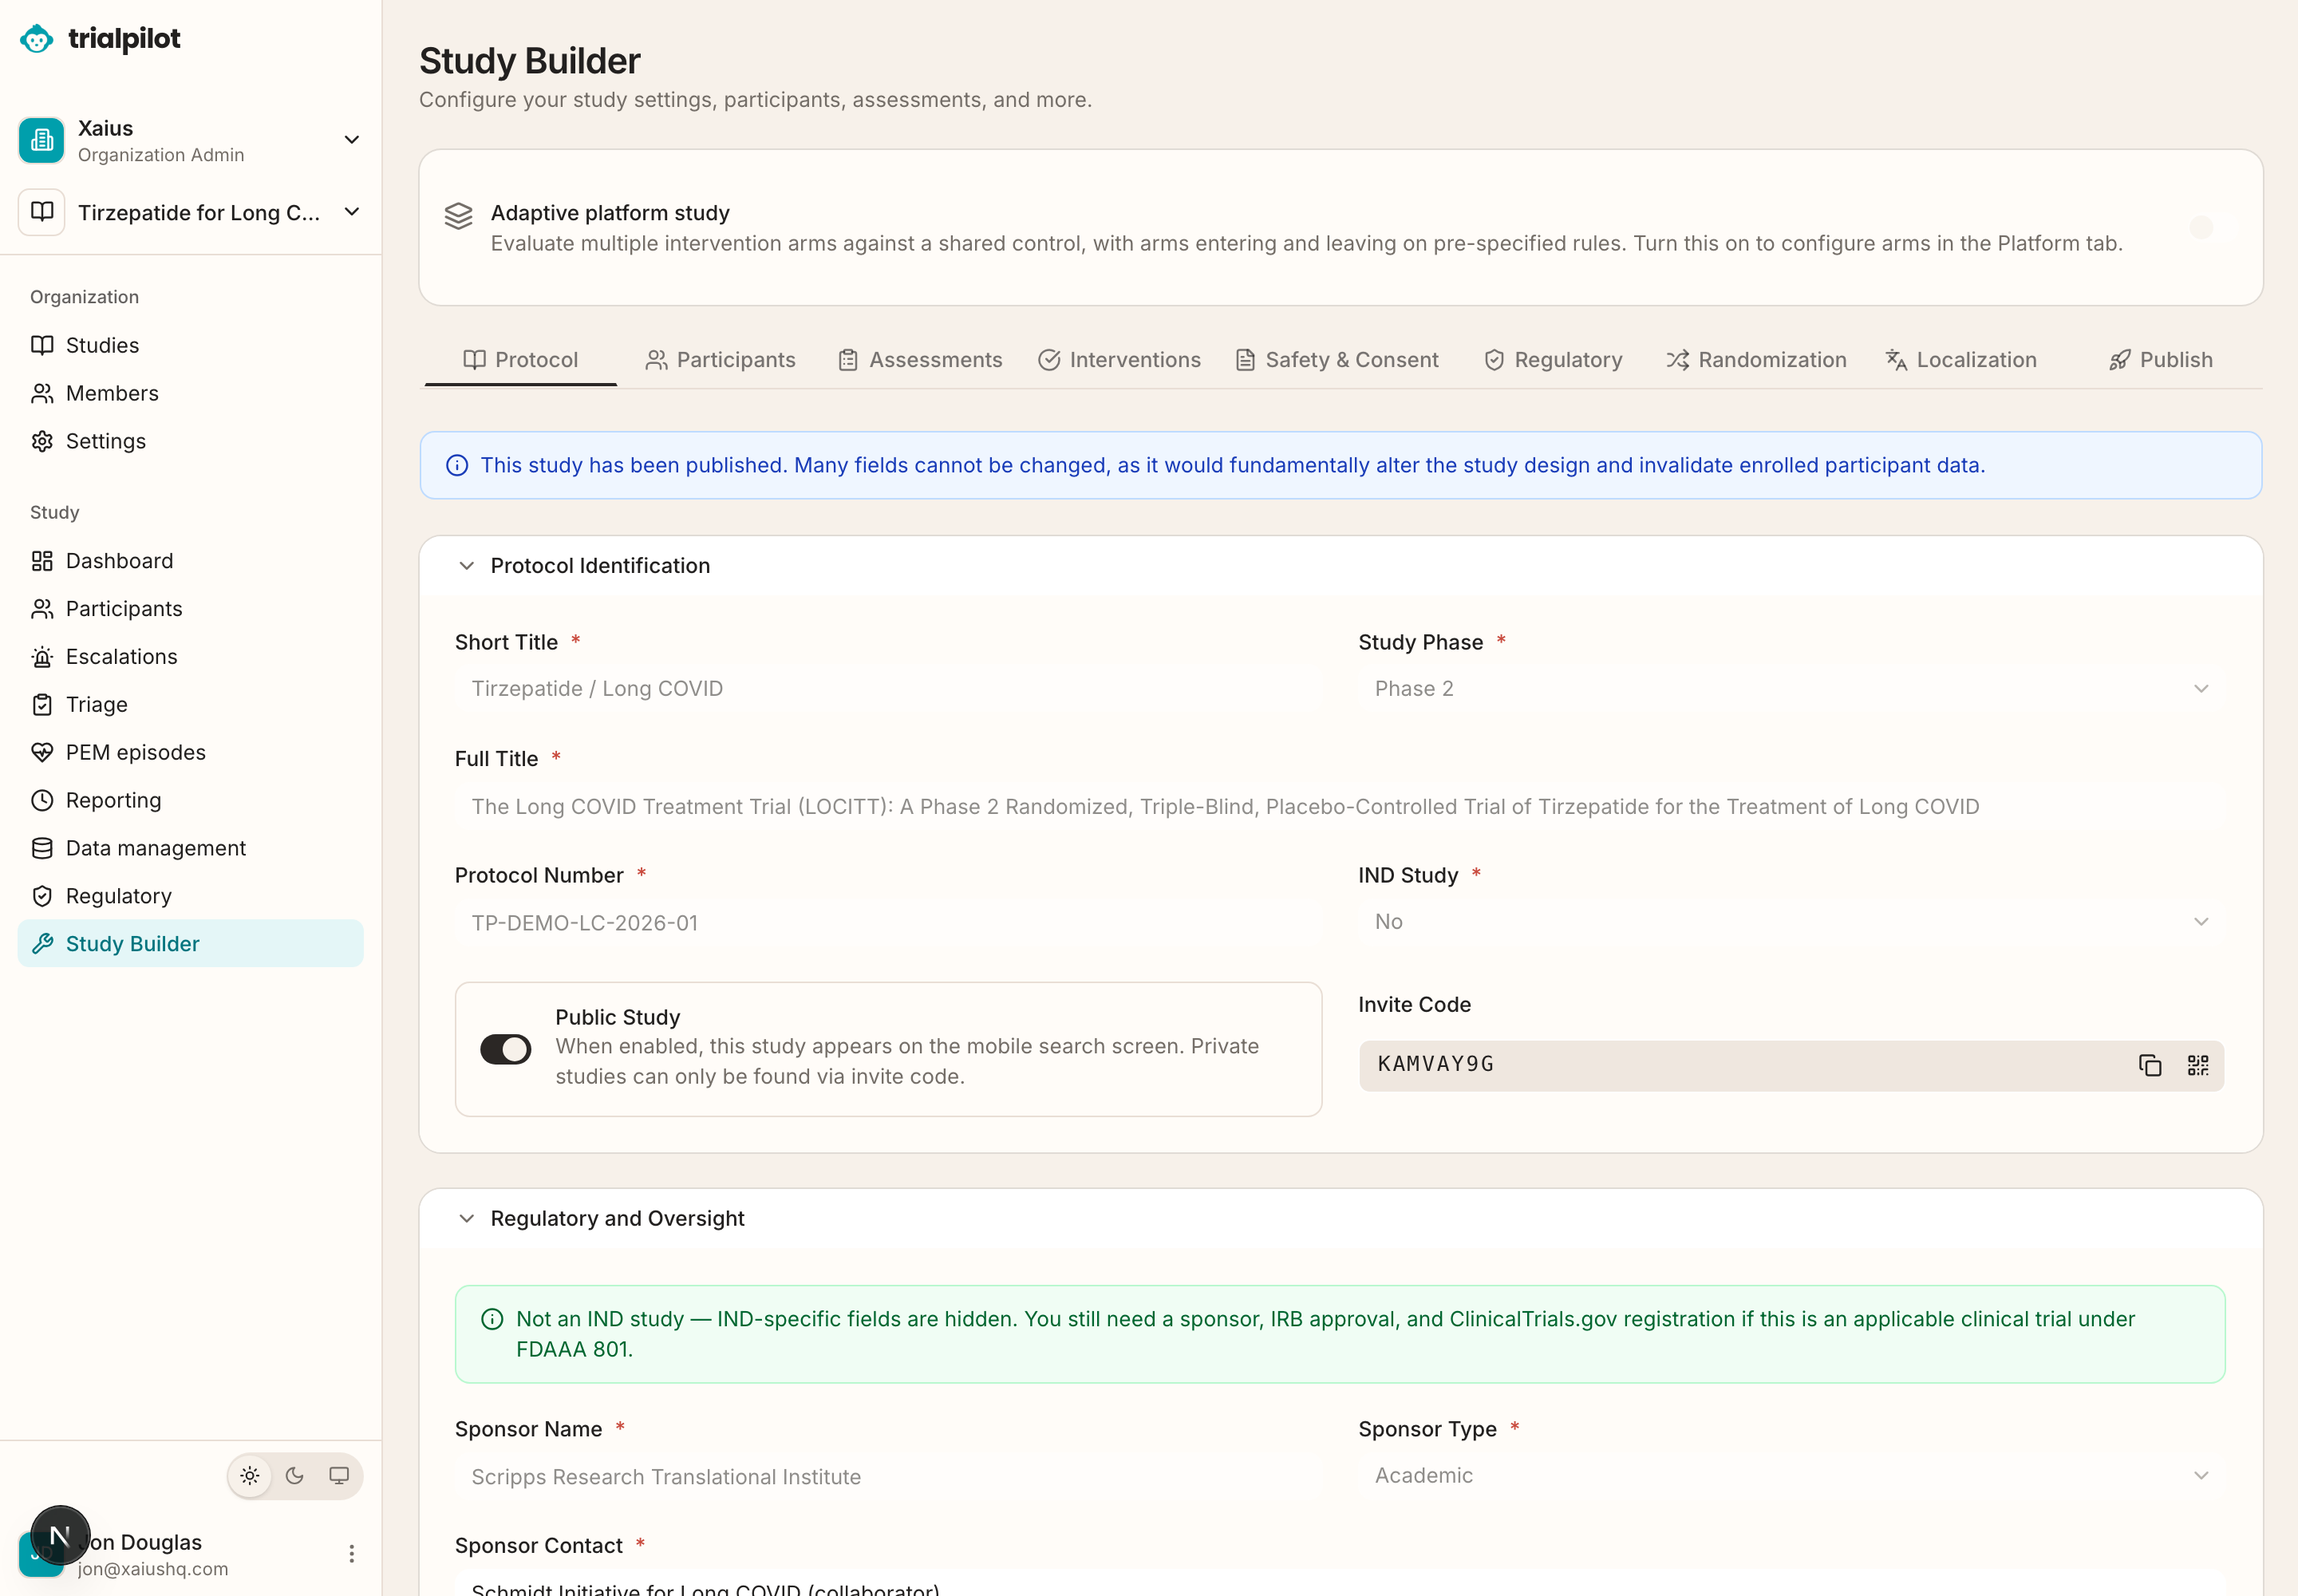This screenshot has width=2298, height=1596.
Task: Click the Members people icon
Action: pyautogui.click(x=42, y=393)
